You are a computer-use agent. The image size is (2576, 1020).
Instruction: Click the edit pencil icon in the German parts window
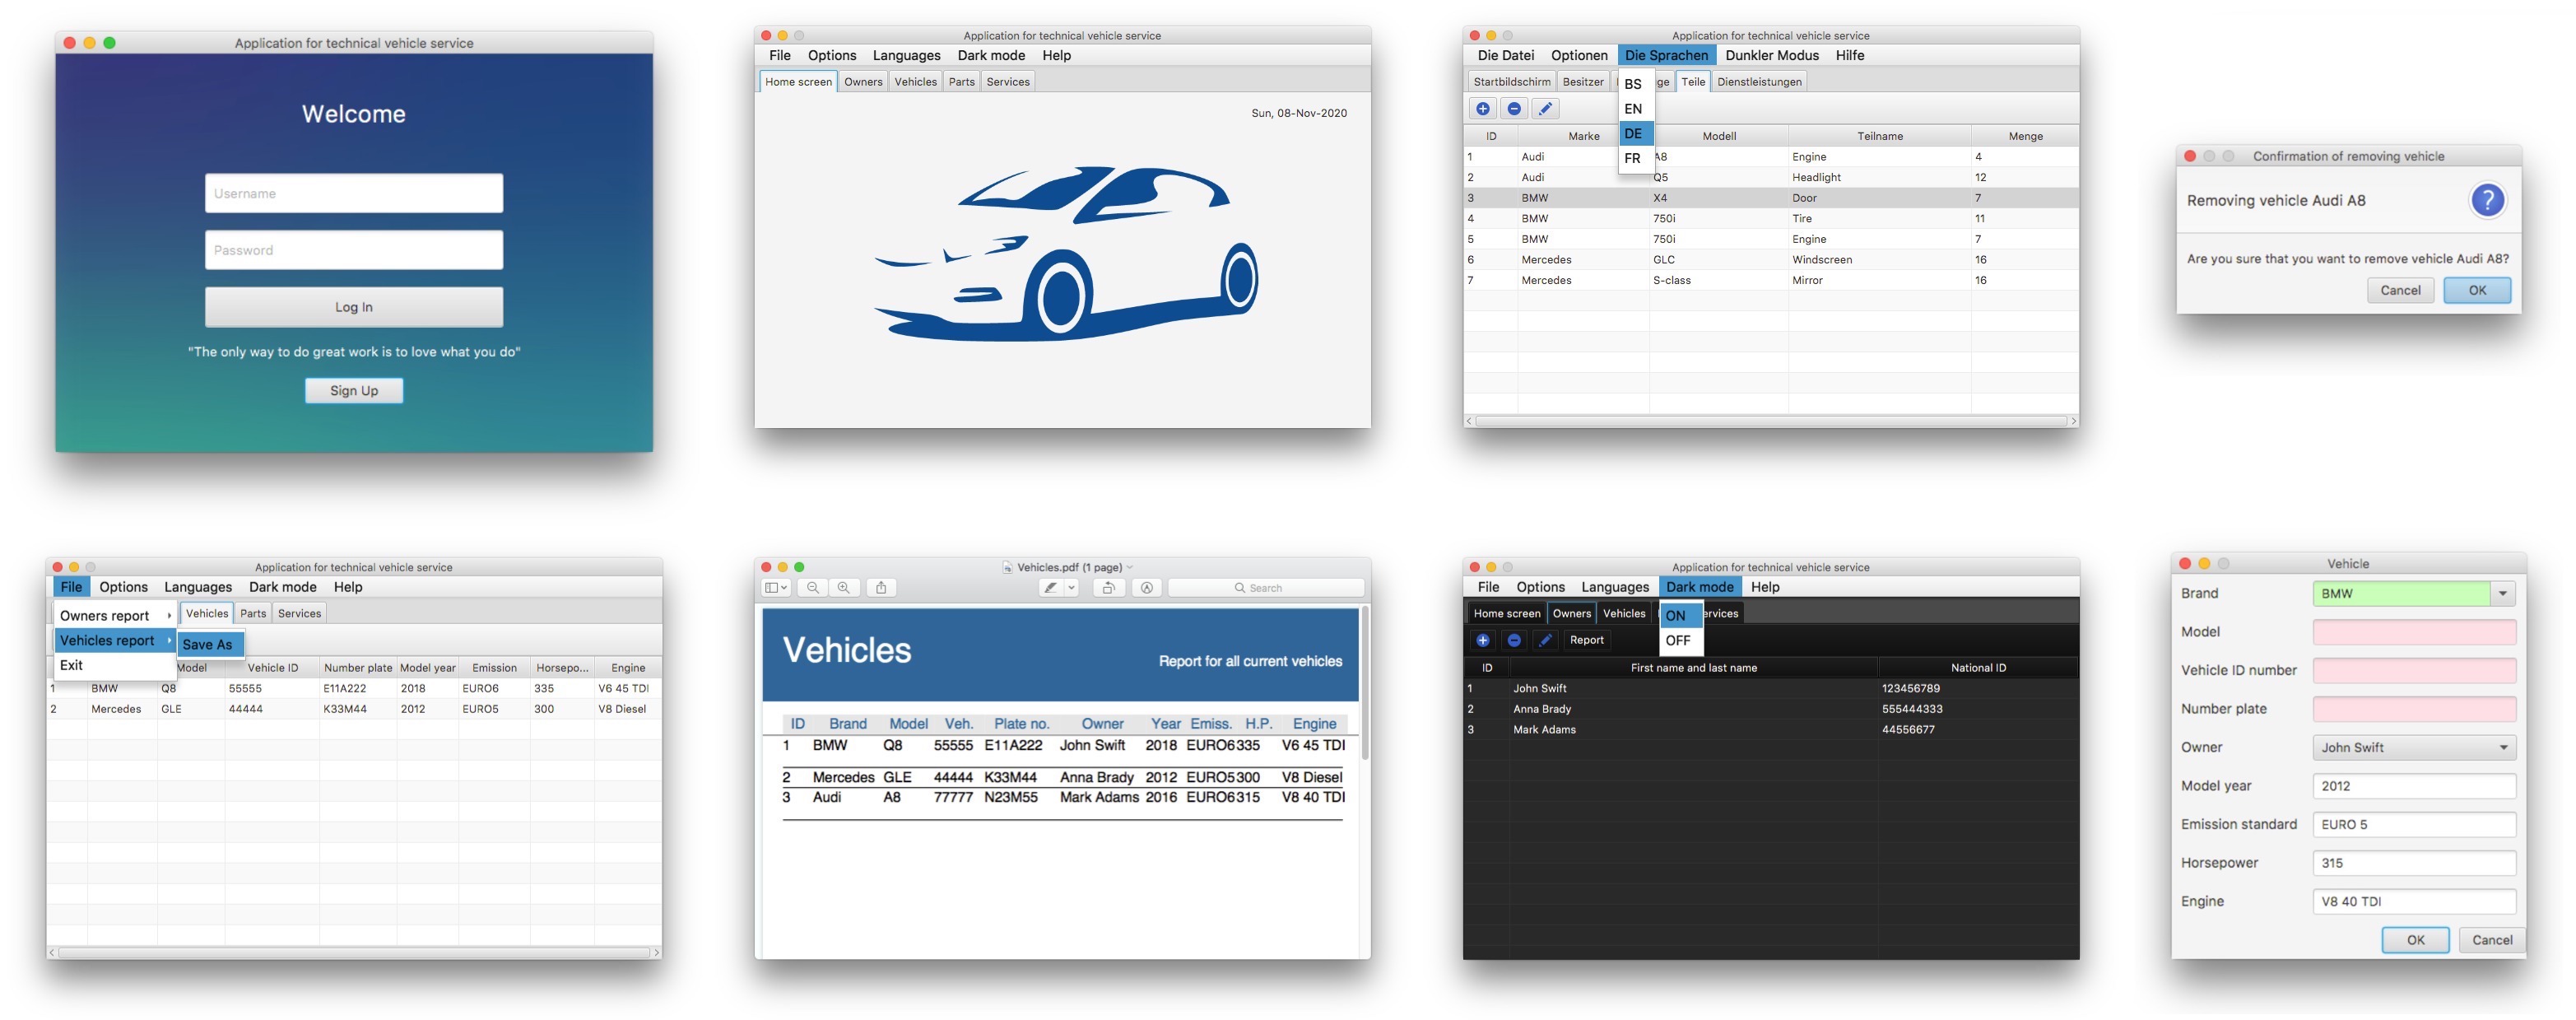(x=1545, y=109)
